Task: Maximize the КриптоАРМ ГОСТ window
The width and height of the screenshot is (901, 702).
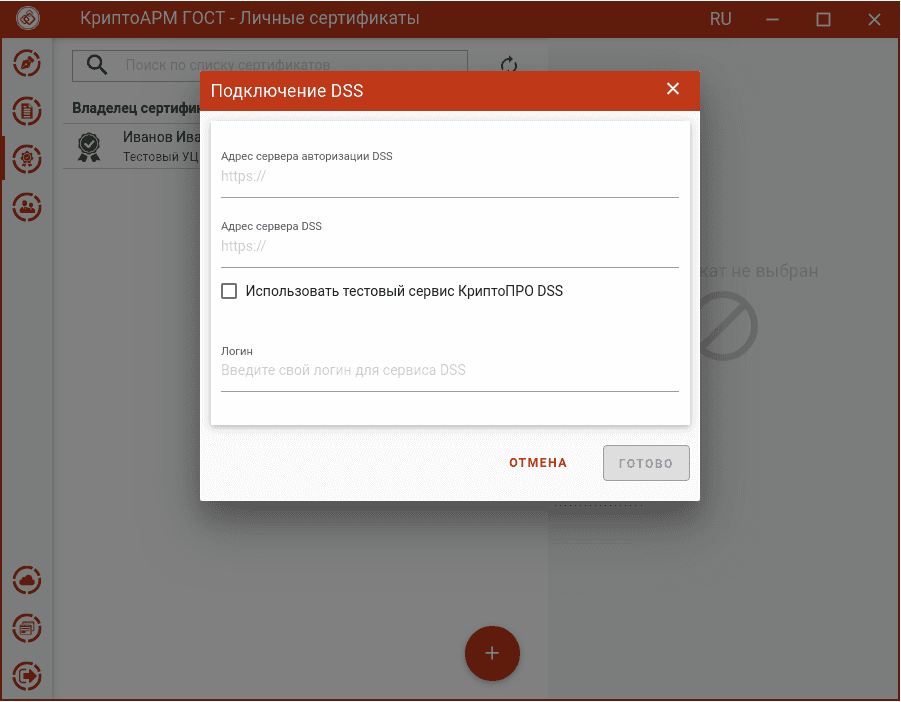Action: 823,20
